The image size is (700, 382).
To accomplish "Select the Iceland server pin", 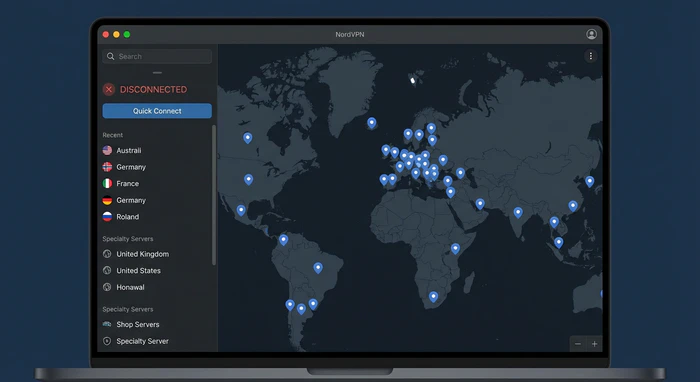I will coord(371,123).
